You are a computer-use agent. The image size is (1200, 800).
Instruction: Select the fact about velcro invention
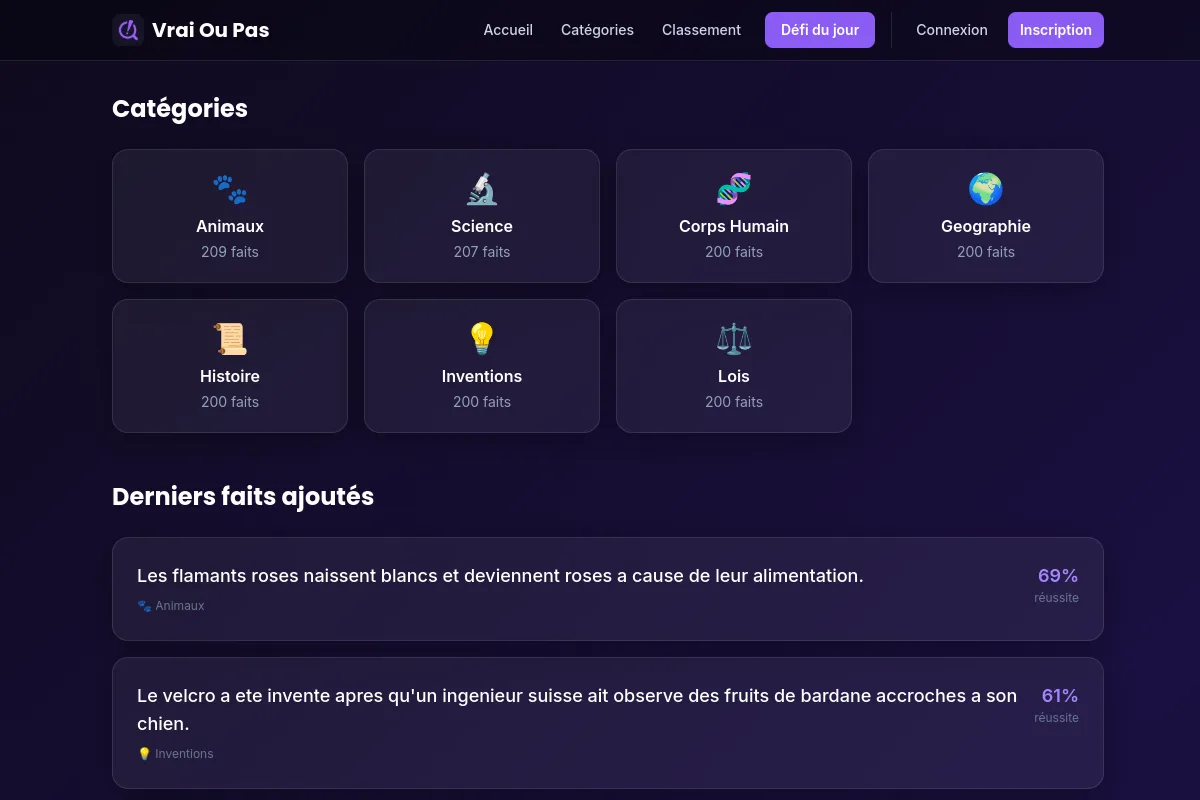[x=608, y=722]
